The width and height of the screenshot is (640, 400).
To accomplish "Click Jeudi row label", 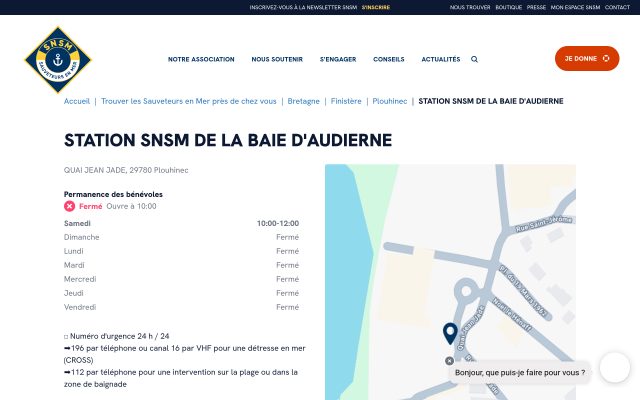I will click(x=73, y=293).
